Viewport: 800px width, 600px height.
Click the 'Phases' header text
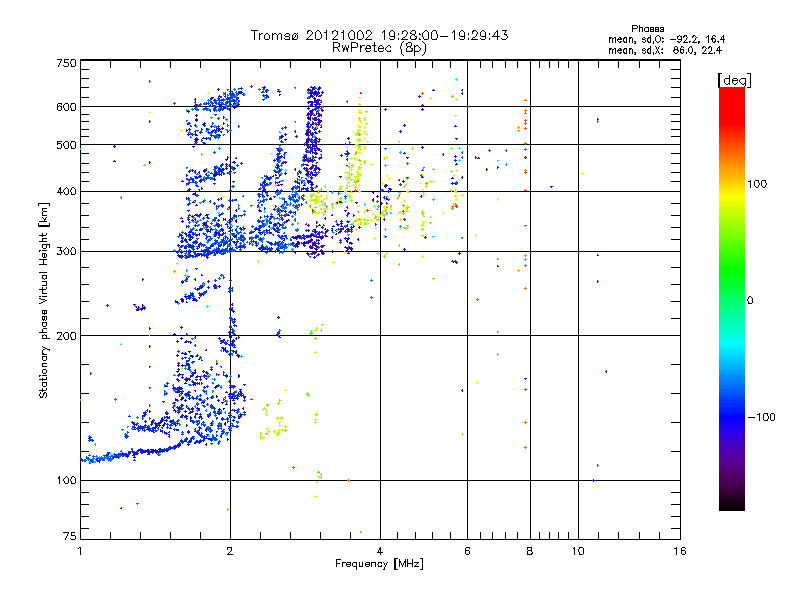coord(647,29)
